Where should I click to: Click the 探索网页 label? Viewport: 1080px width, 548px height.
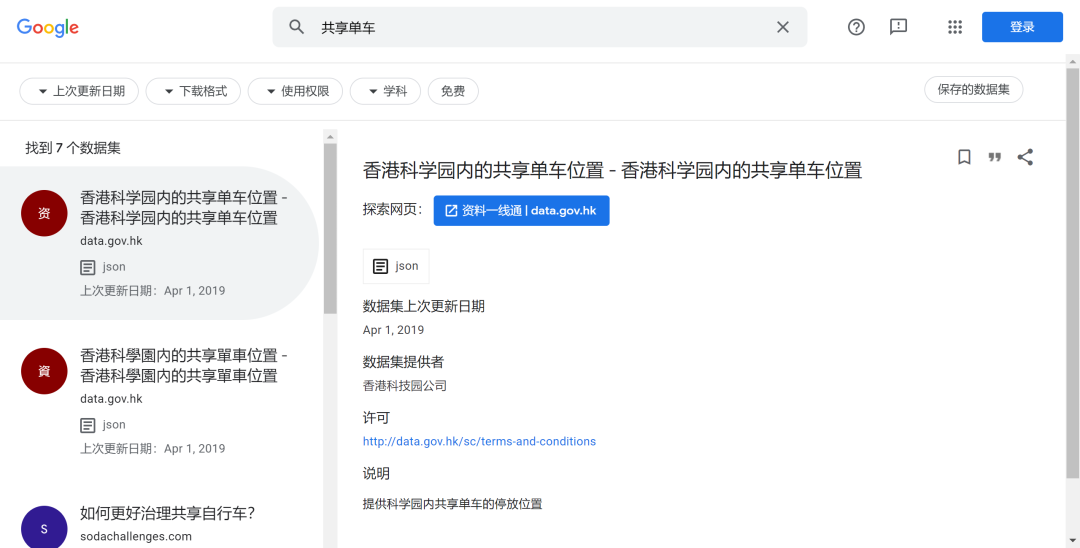point(393,210)
